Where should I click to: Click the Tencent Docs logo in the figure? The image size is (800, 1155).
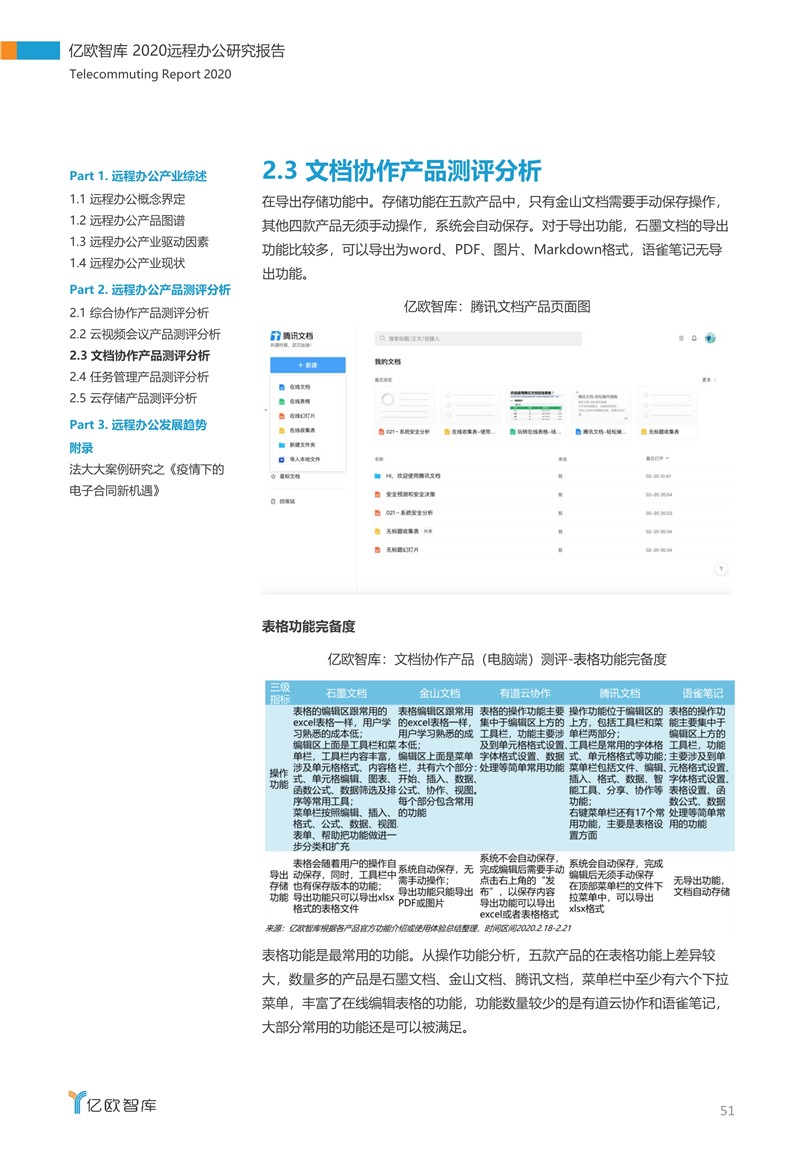(x=292, y=335)
